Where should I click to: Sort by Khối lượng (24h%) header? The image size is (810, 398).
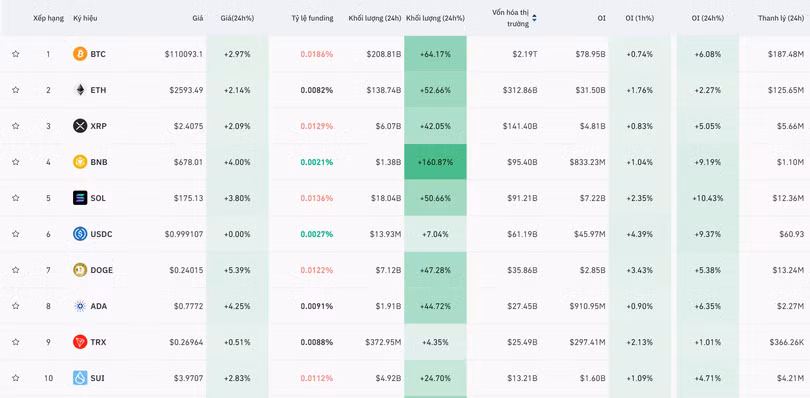pos(435,18)
